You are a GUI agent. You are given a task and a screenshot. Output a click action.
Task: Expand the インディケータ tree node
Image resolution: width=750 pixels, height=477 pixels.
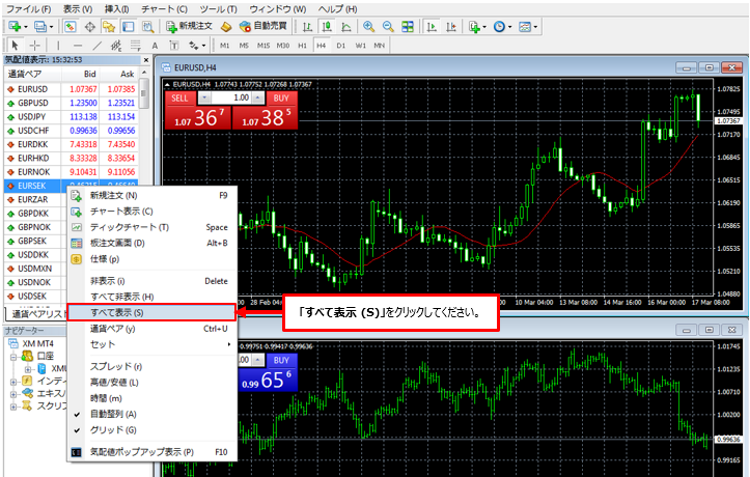click(13, 380)
